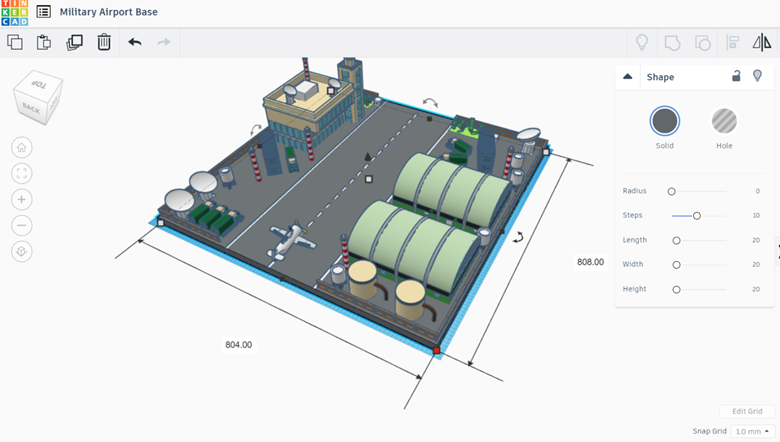Click the Military Airport Base title
Viewport: 780px width, 442px height.
[108, 12]
